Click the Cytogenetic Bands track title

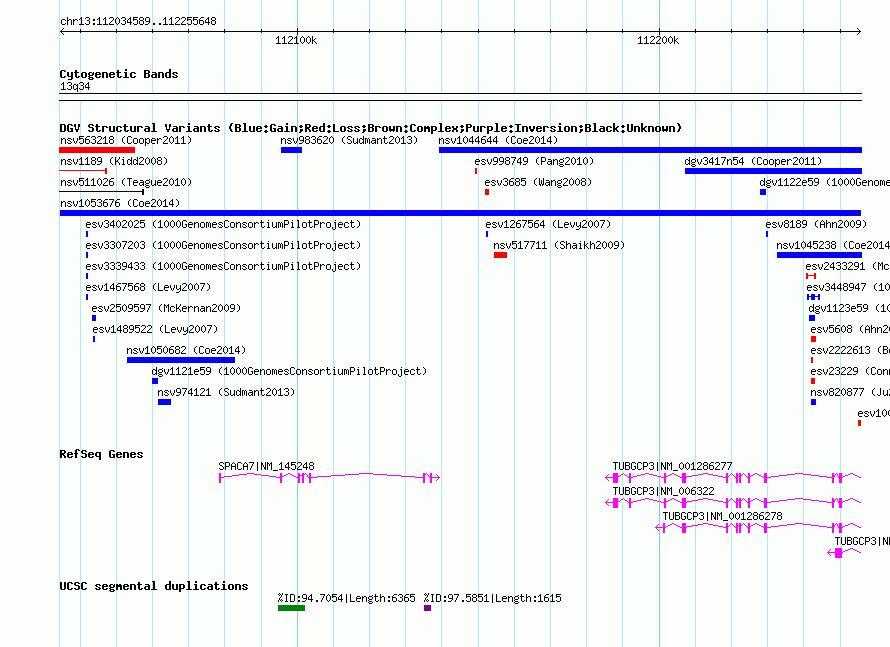click(119, 74)
